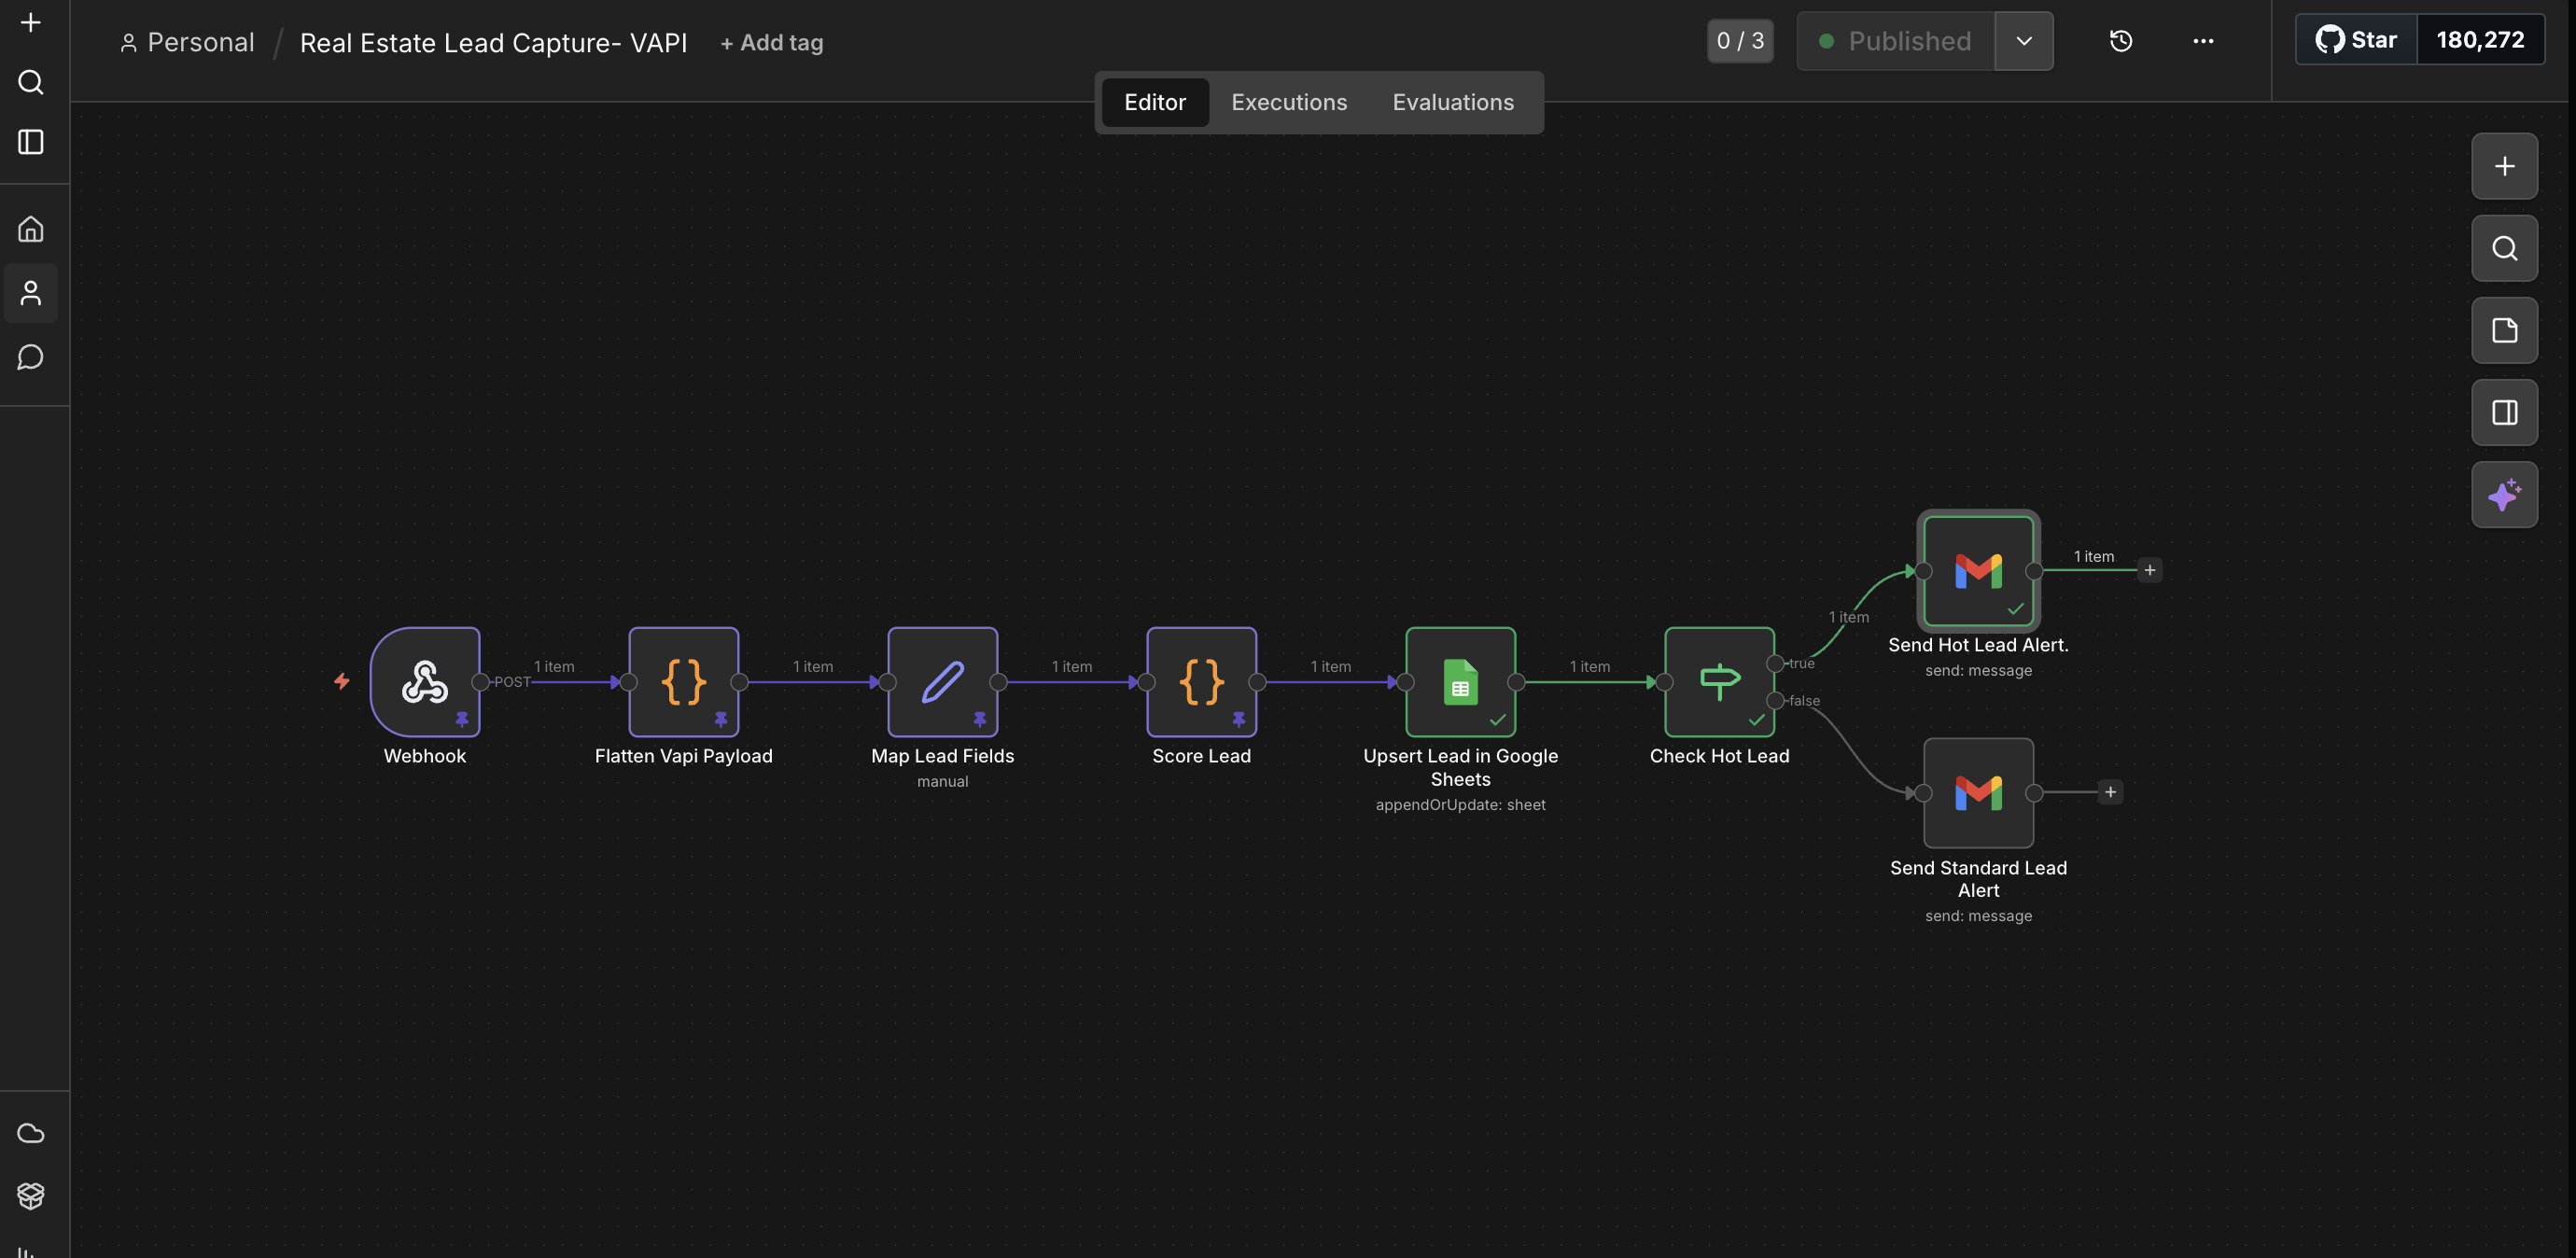Screen dimensions: 2576x1258
Task: Click the appendOrUpdate: sheet subtitle
Action: 1460,805
